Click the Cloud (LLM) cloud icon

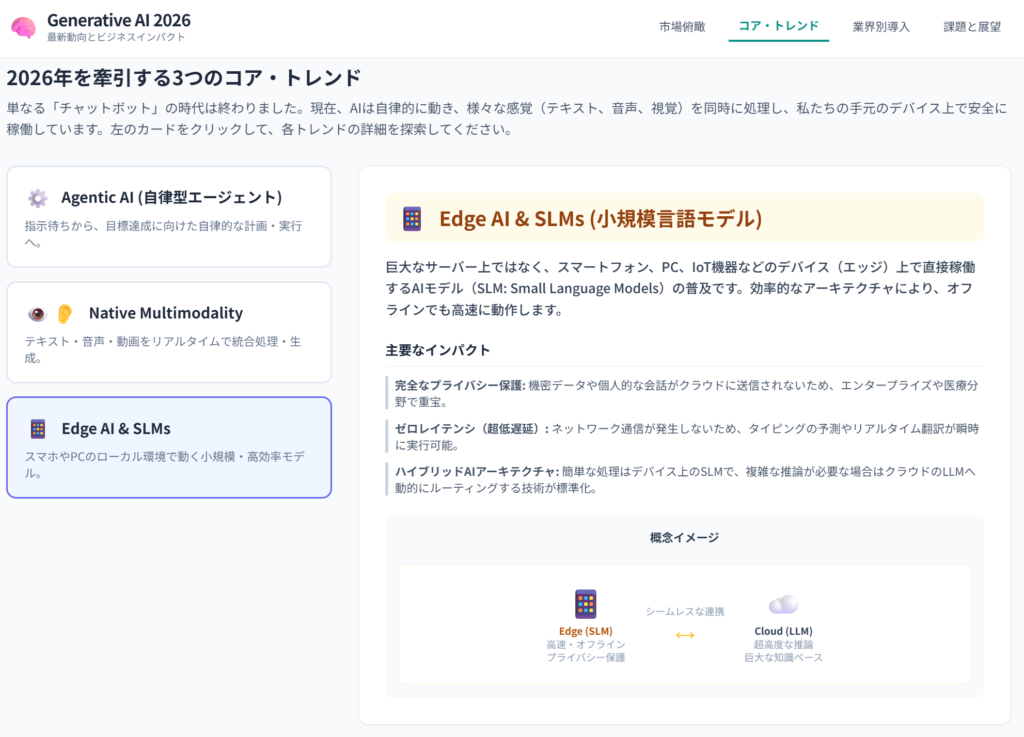pos(783,605)
